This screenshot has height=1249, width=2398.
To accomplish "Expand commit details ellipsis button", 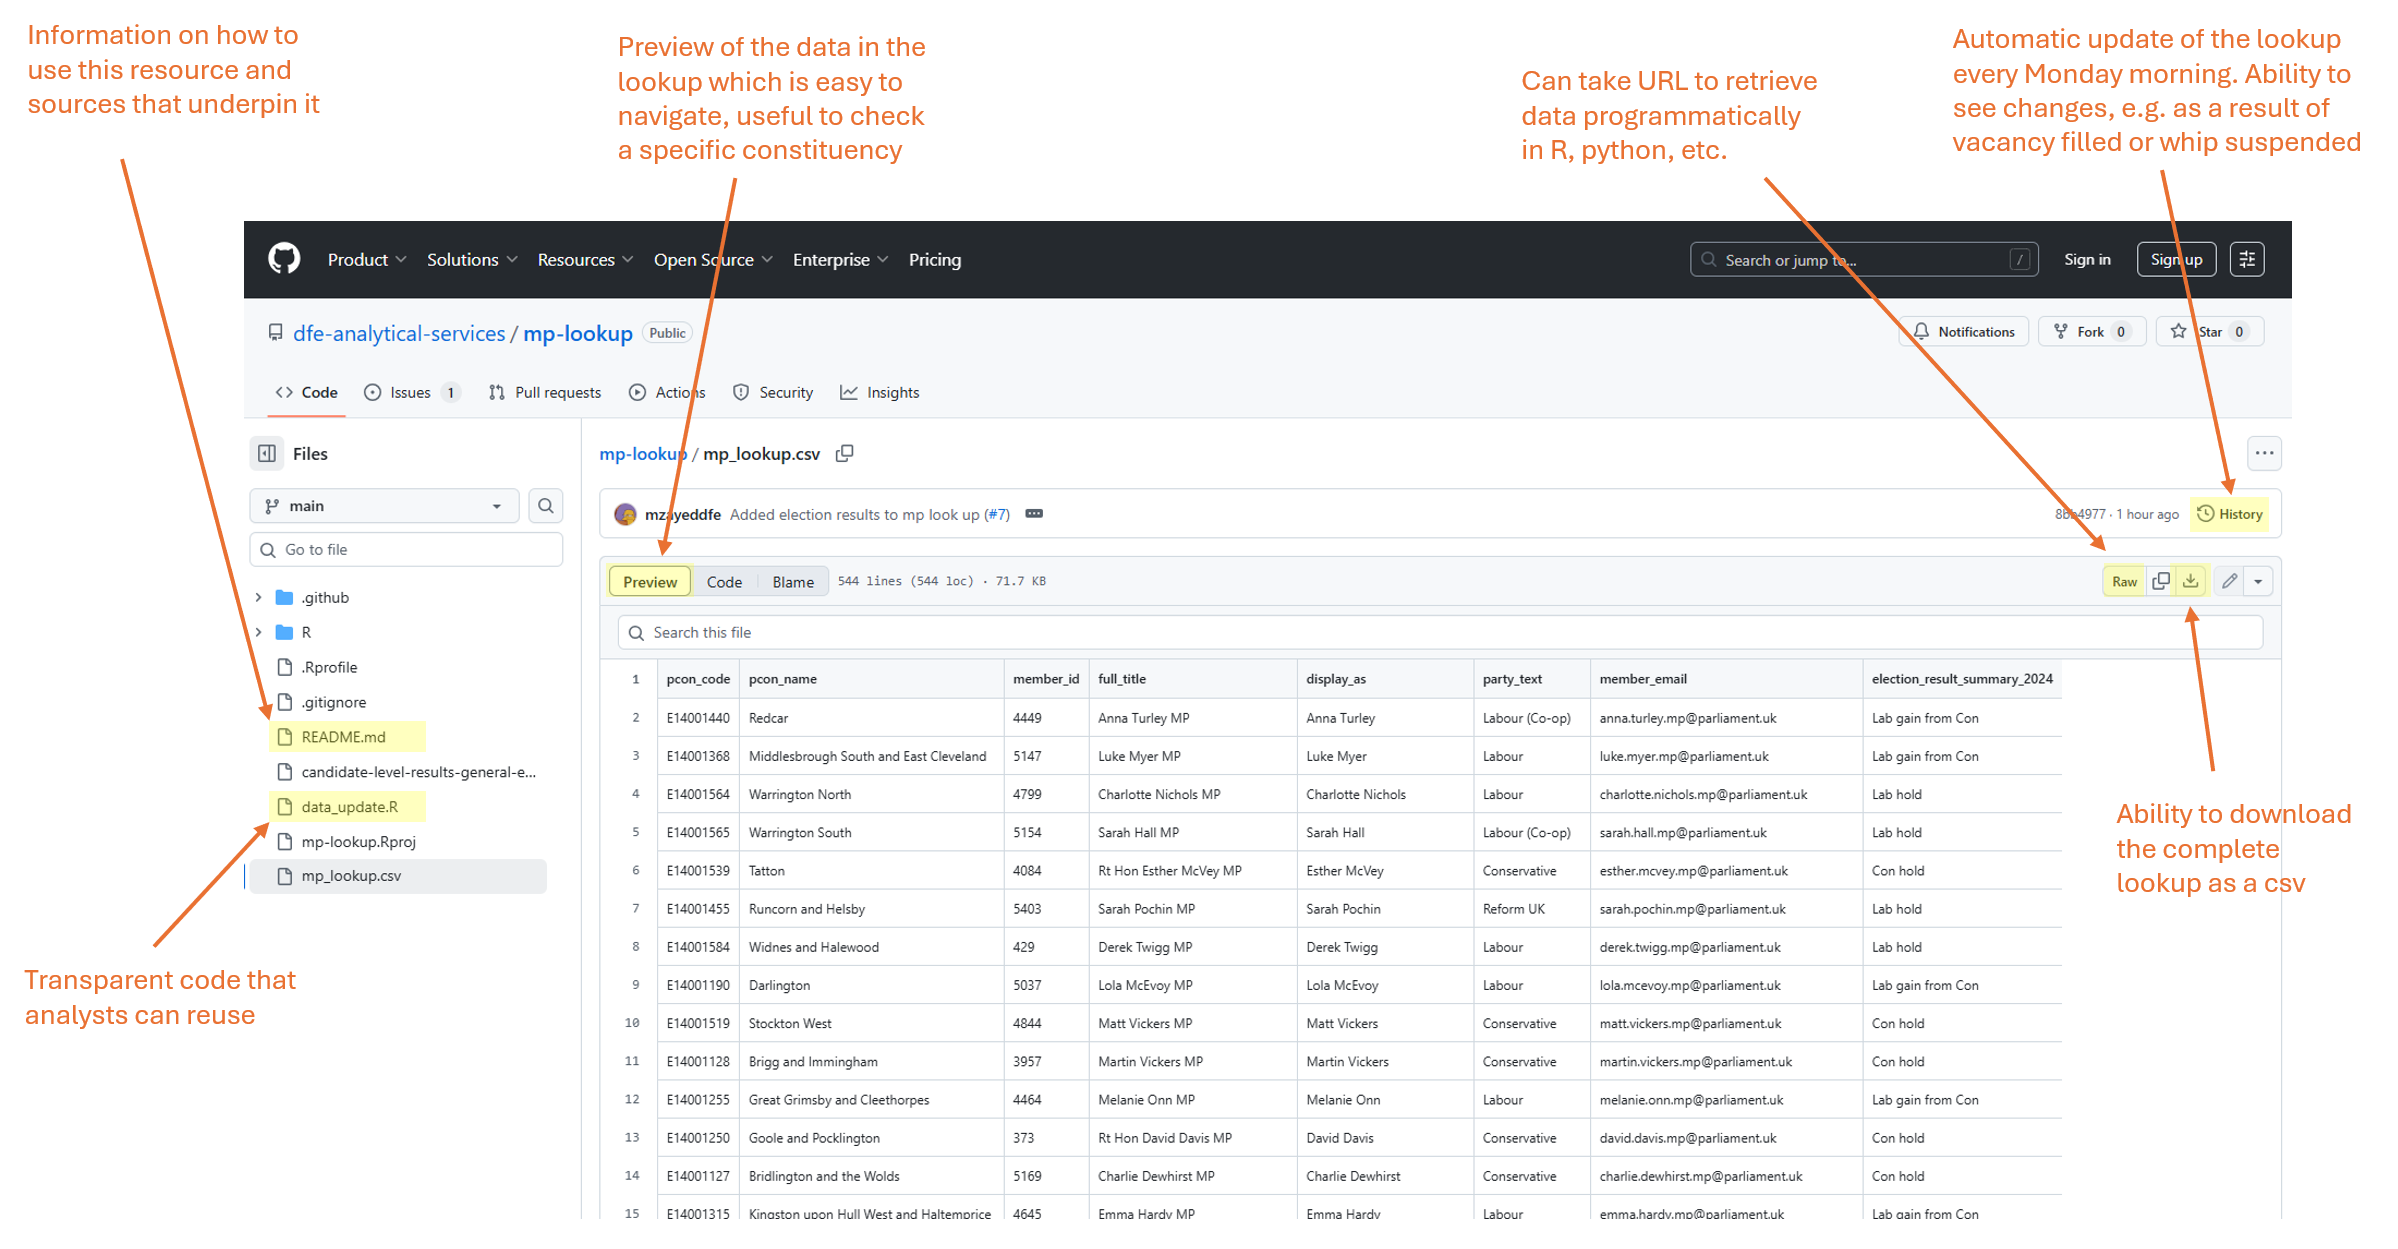I will tap(1034, 514).
